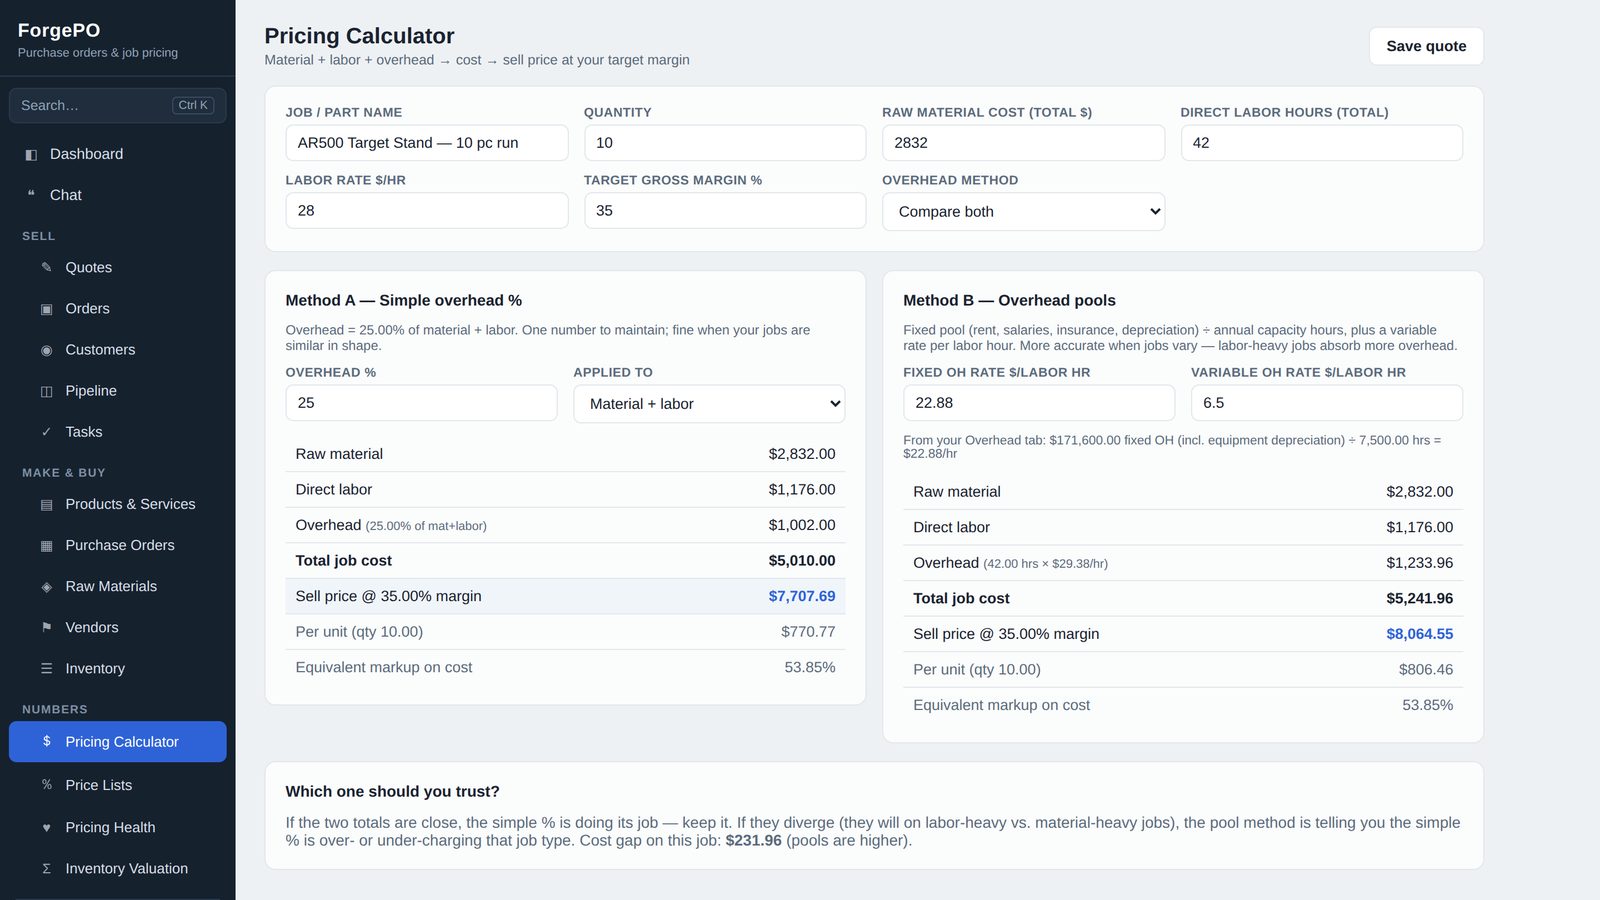Open the Applied To dropdown
This screenshot has height=900, width=1600.
(x=709, y=404)
